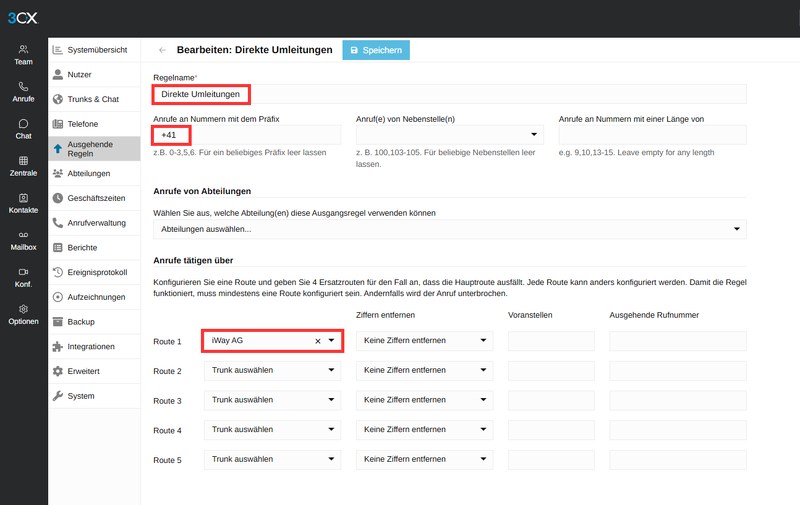Open the Konf. camera icon

pos(23,272)
